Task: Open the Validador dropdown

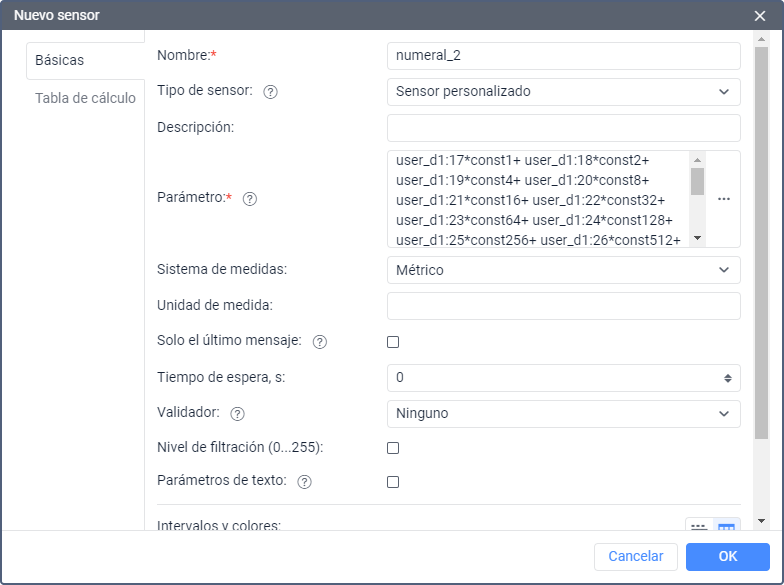Action: pyautogui.click(x=563, y=414)
